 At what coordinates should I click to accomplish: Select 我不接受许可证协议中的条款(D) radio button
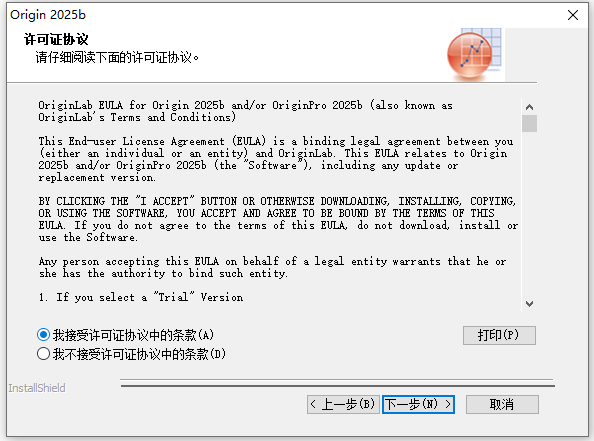point(44,354)
